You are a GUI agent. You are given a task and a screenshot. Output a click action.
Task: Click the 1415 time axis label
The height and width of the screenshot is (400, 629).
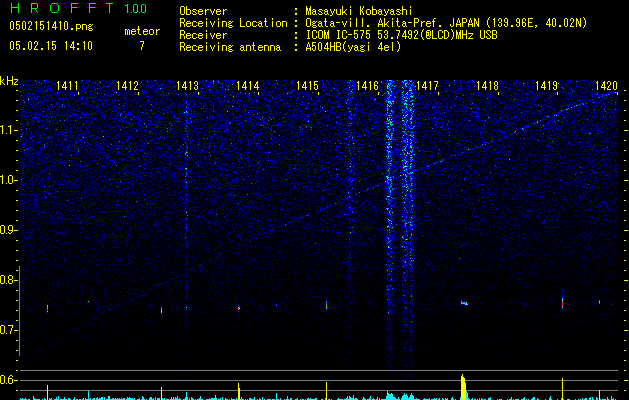(x=307, y=85)
